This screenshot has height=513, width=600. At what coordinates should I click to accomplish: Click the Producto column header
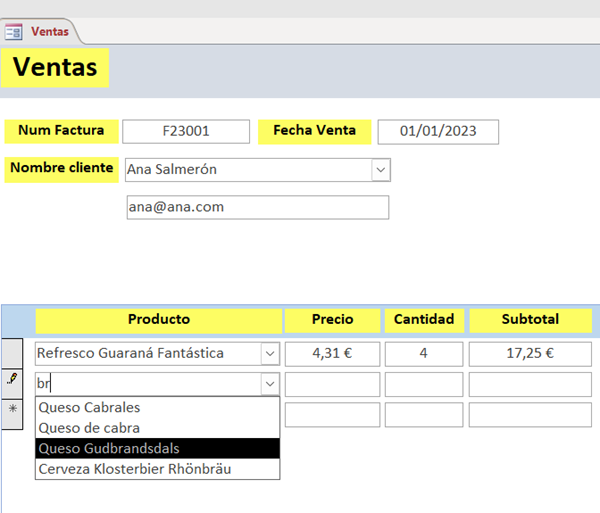(x=158, y=320)
